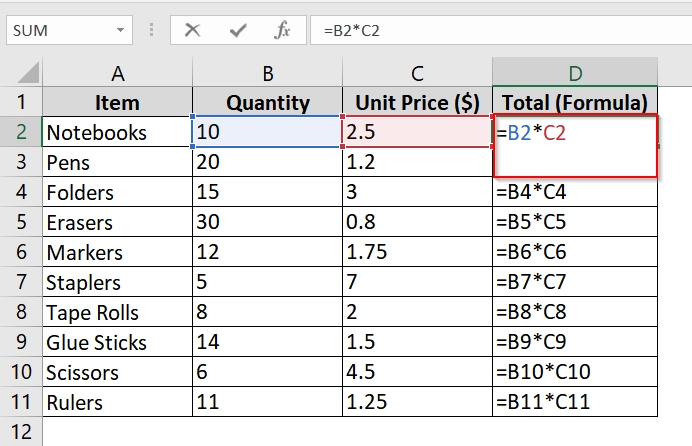The image size is (692, 446).
Task: Select column A header
Action: (117, 72)
